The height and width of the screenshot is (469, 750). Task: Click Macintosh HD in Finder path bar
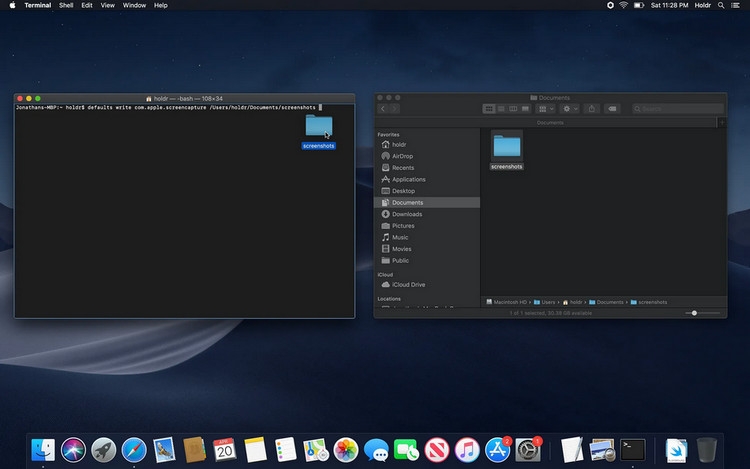tap(507, 302)
